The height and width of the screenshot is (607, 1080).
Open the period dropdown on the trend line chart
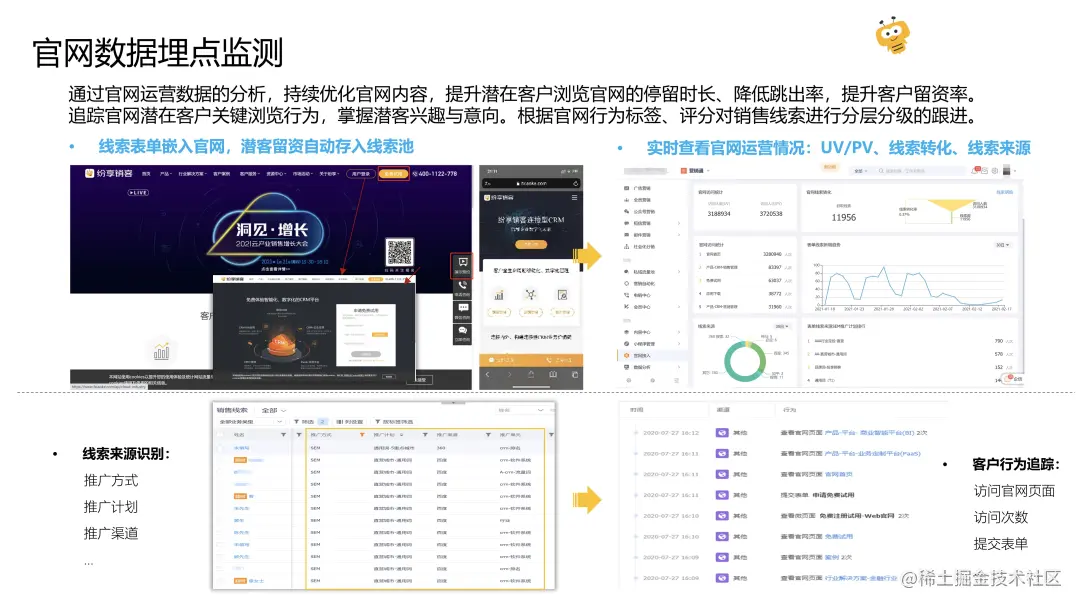click(x=1002, y=245)
